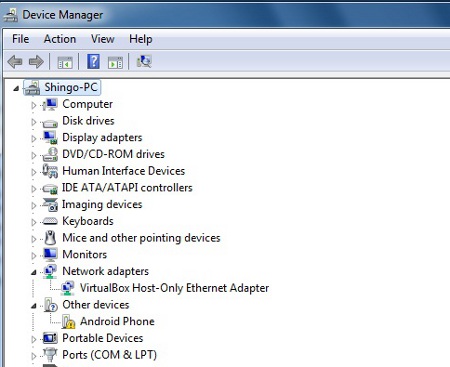Expand the Computer category arrow
450x367 pixels.
pos(34,105)
